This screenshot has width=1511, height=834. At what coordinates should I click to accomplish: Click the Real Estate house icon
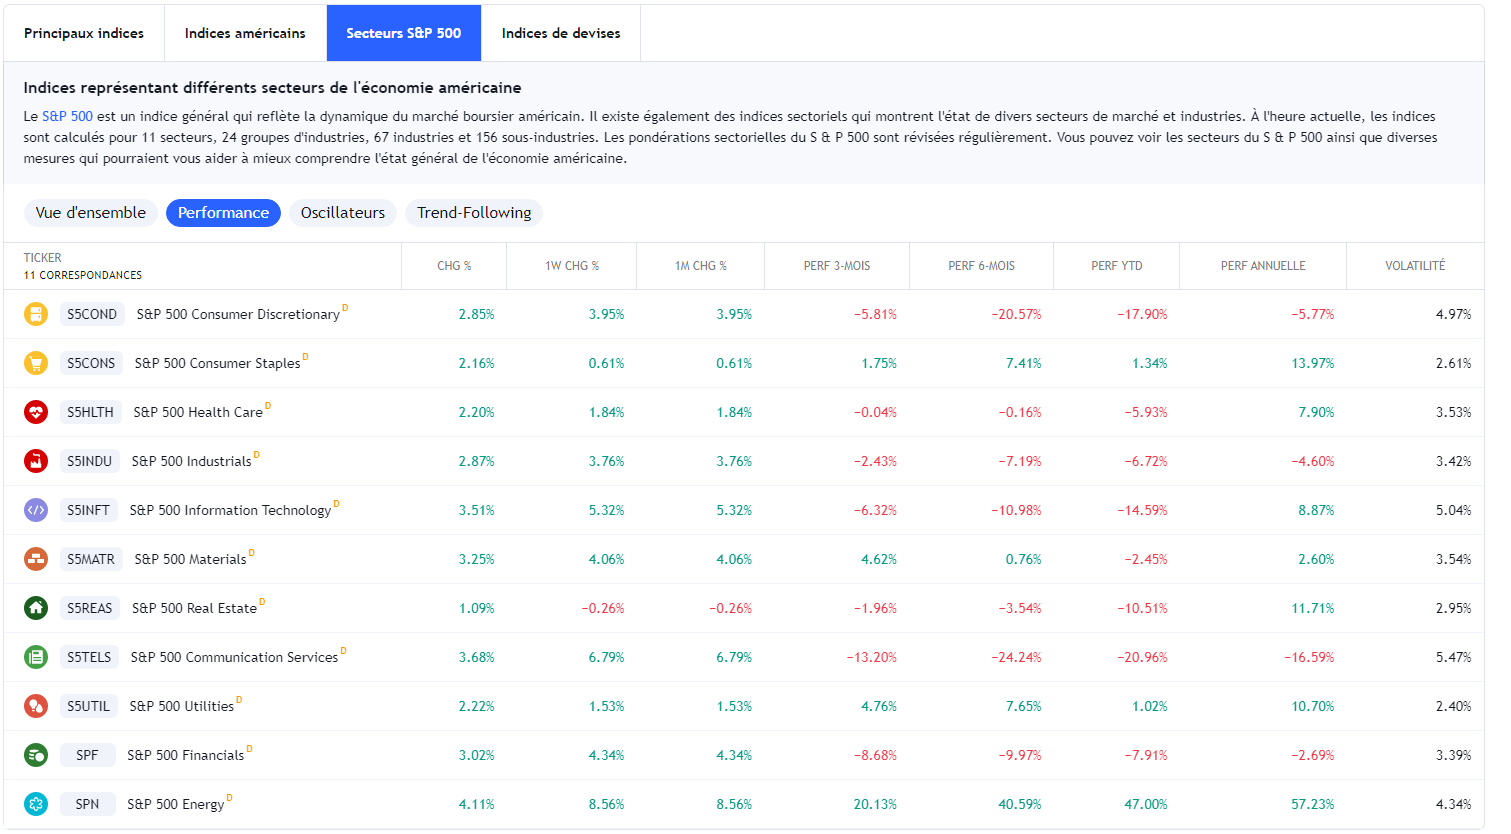(36, 608)
